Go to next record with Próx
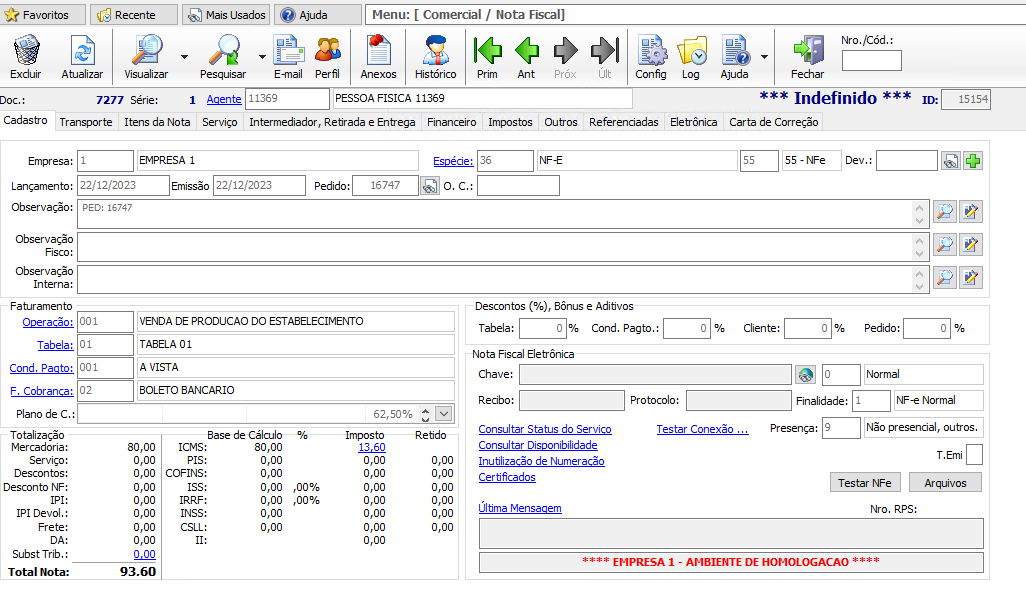 pos(565,50)
